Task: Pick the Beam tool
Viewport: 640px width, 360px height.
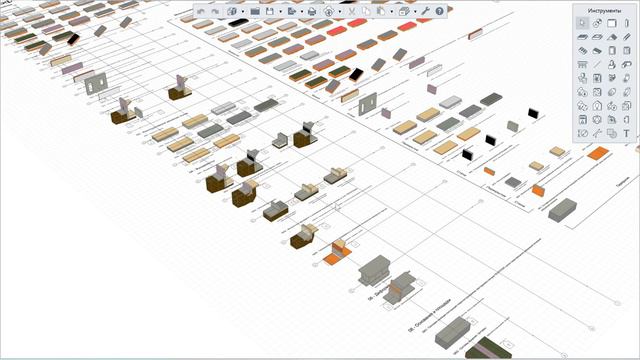Action: tap(627, 37)
